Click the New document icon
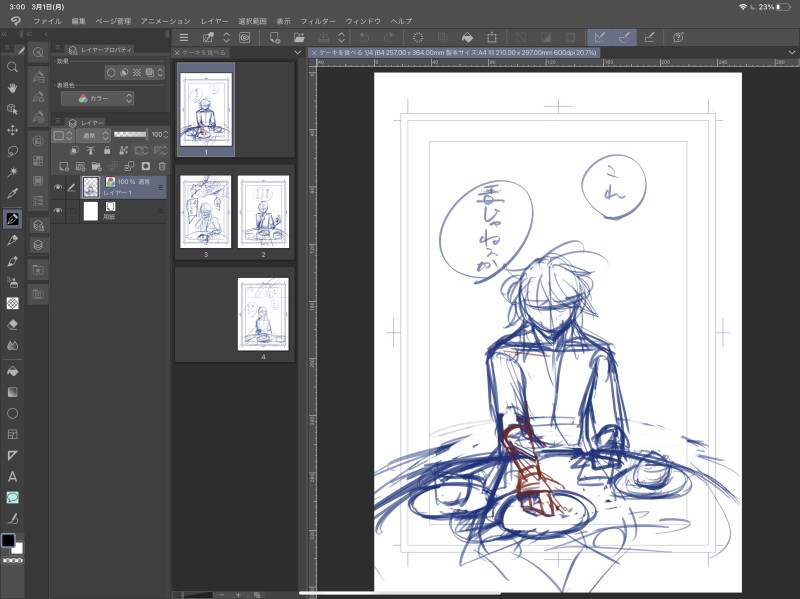This screenshot has height=599, width=800. pos(275,37)
